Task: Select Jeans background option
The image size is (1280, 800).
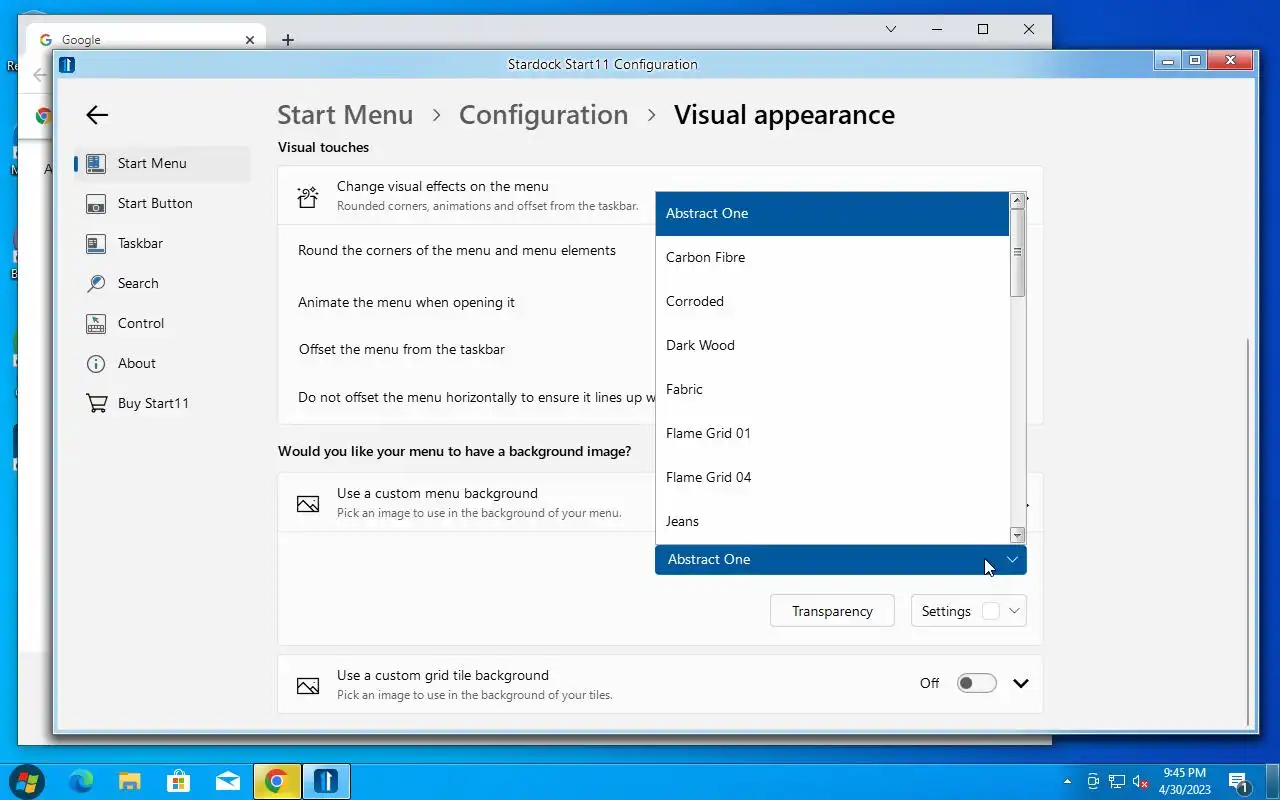Action: coord(832,521)
